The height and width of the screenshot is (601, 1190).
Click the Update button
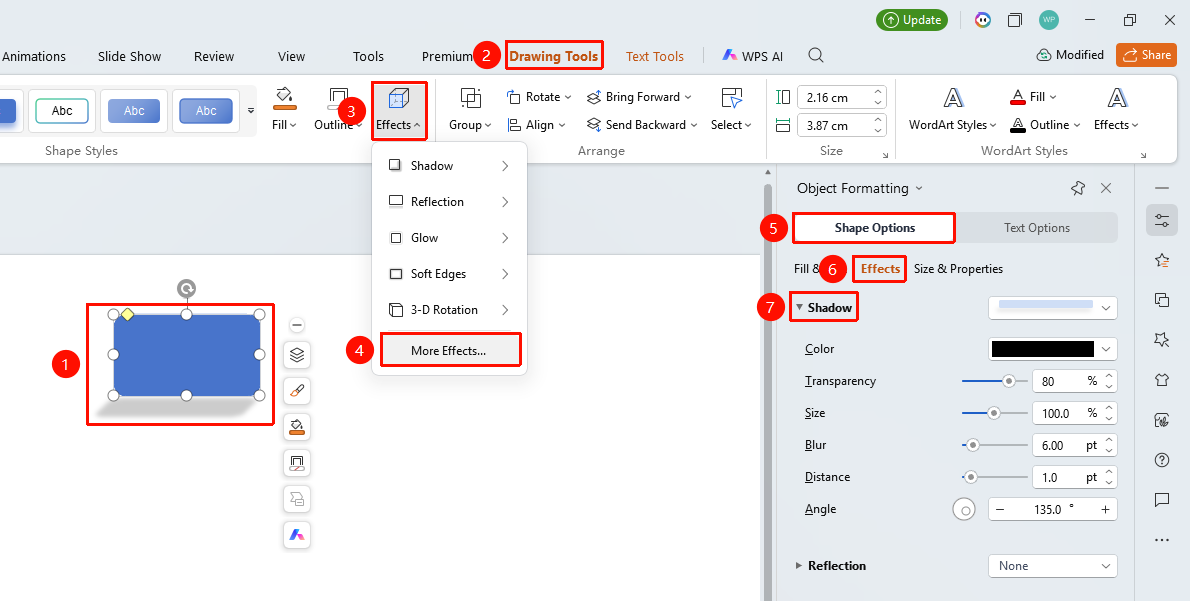912,20
